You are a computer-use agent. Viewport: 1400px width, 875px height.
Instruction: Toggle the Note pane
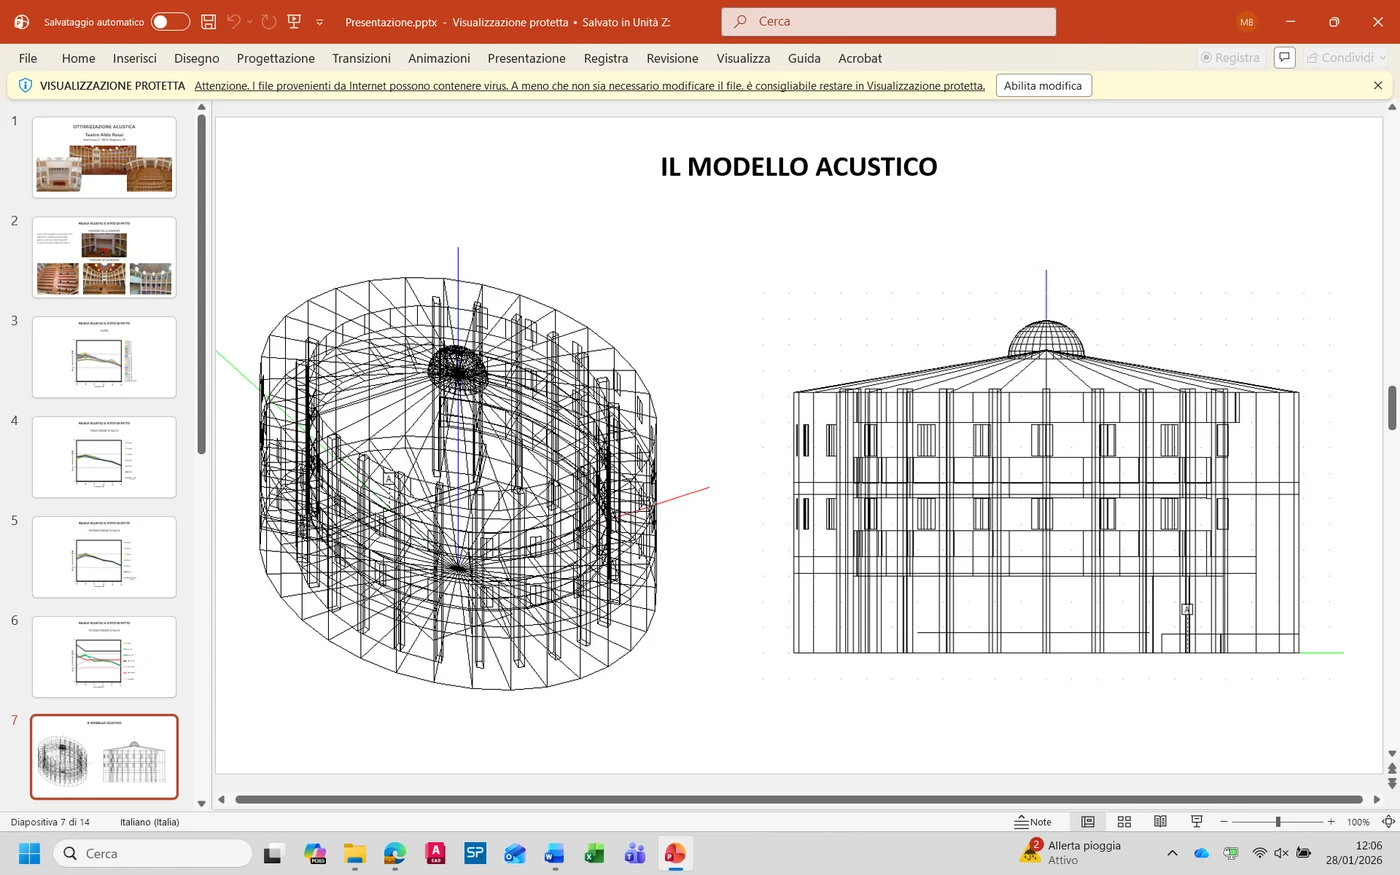(1033, 822)
